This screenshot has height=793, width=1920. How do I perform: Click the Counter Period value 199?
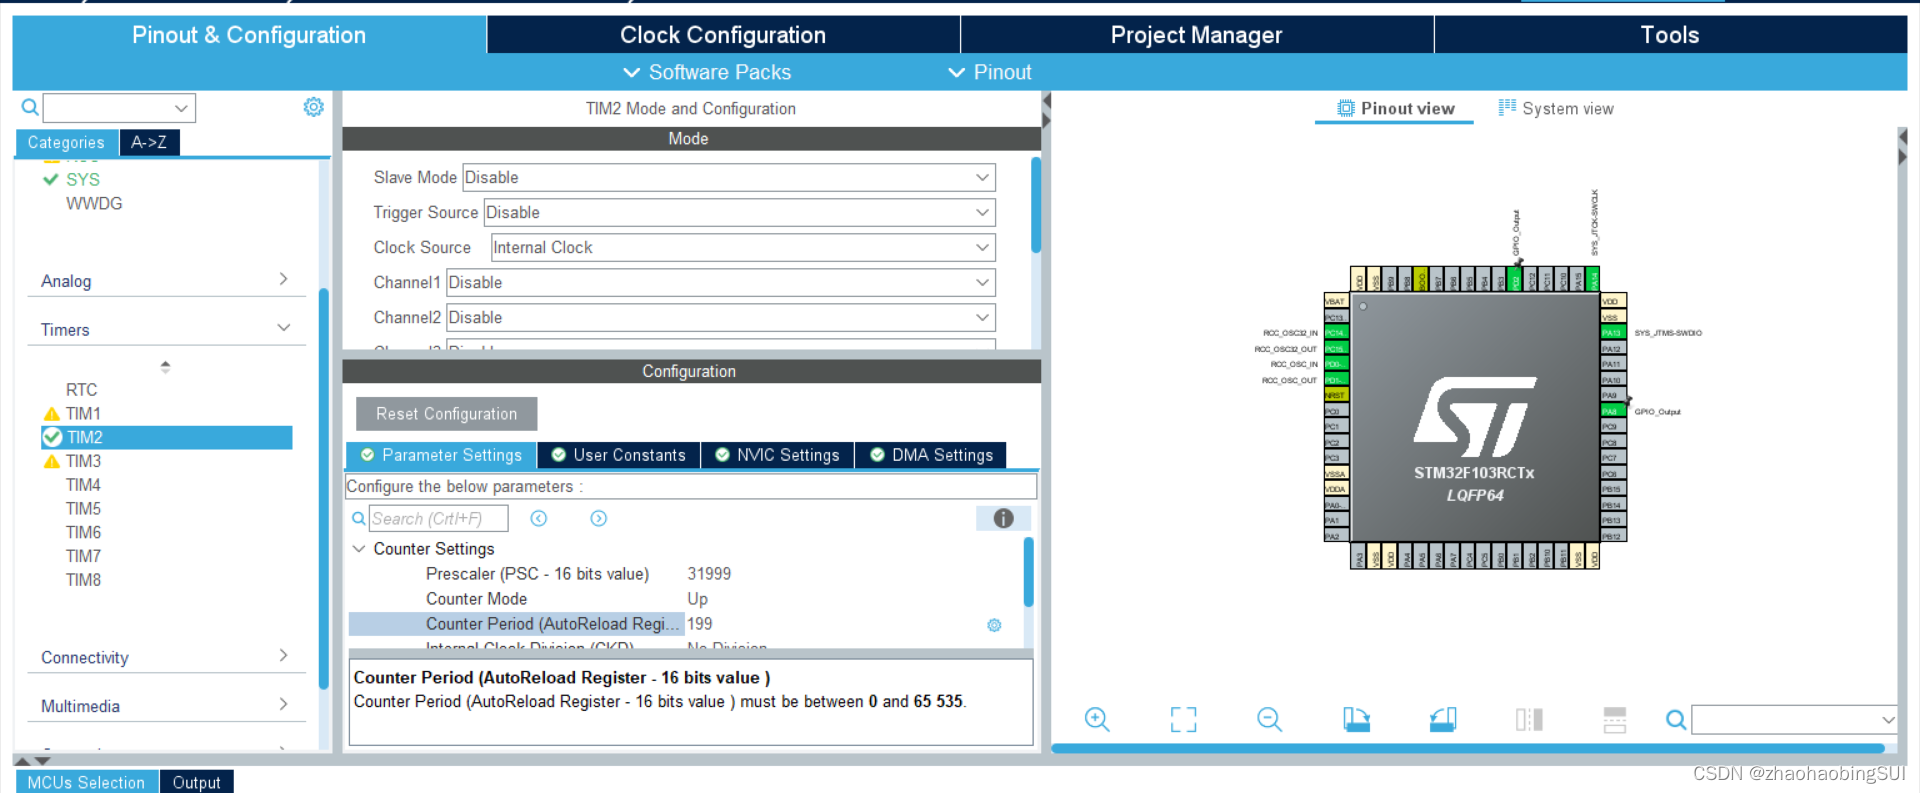(x=700, y=624)
